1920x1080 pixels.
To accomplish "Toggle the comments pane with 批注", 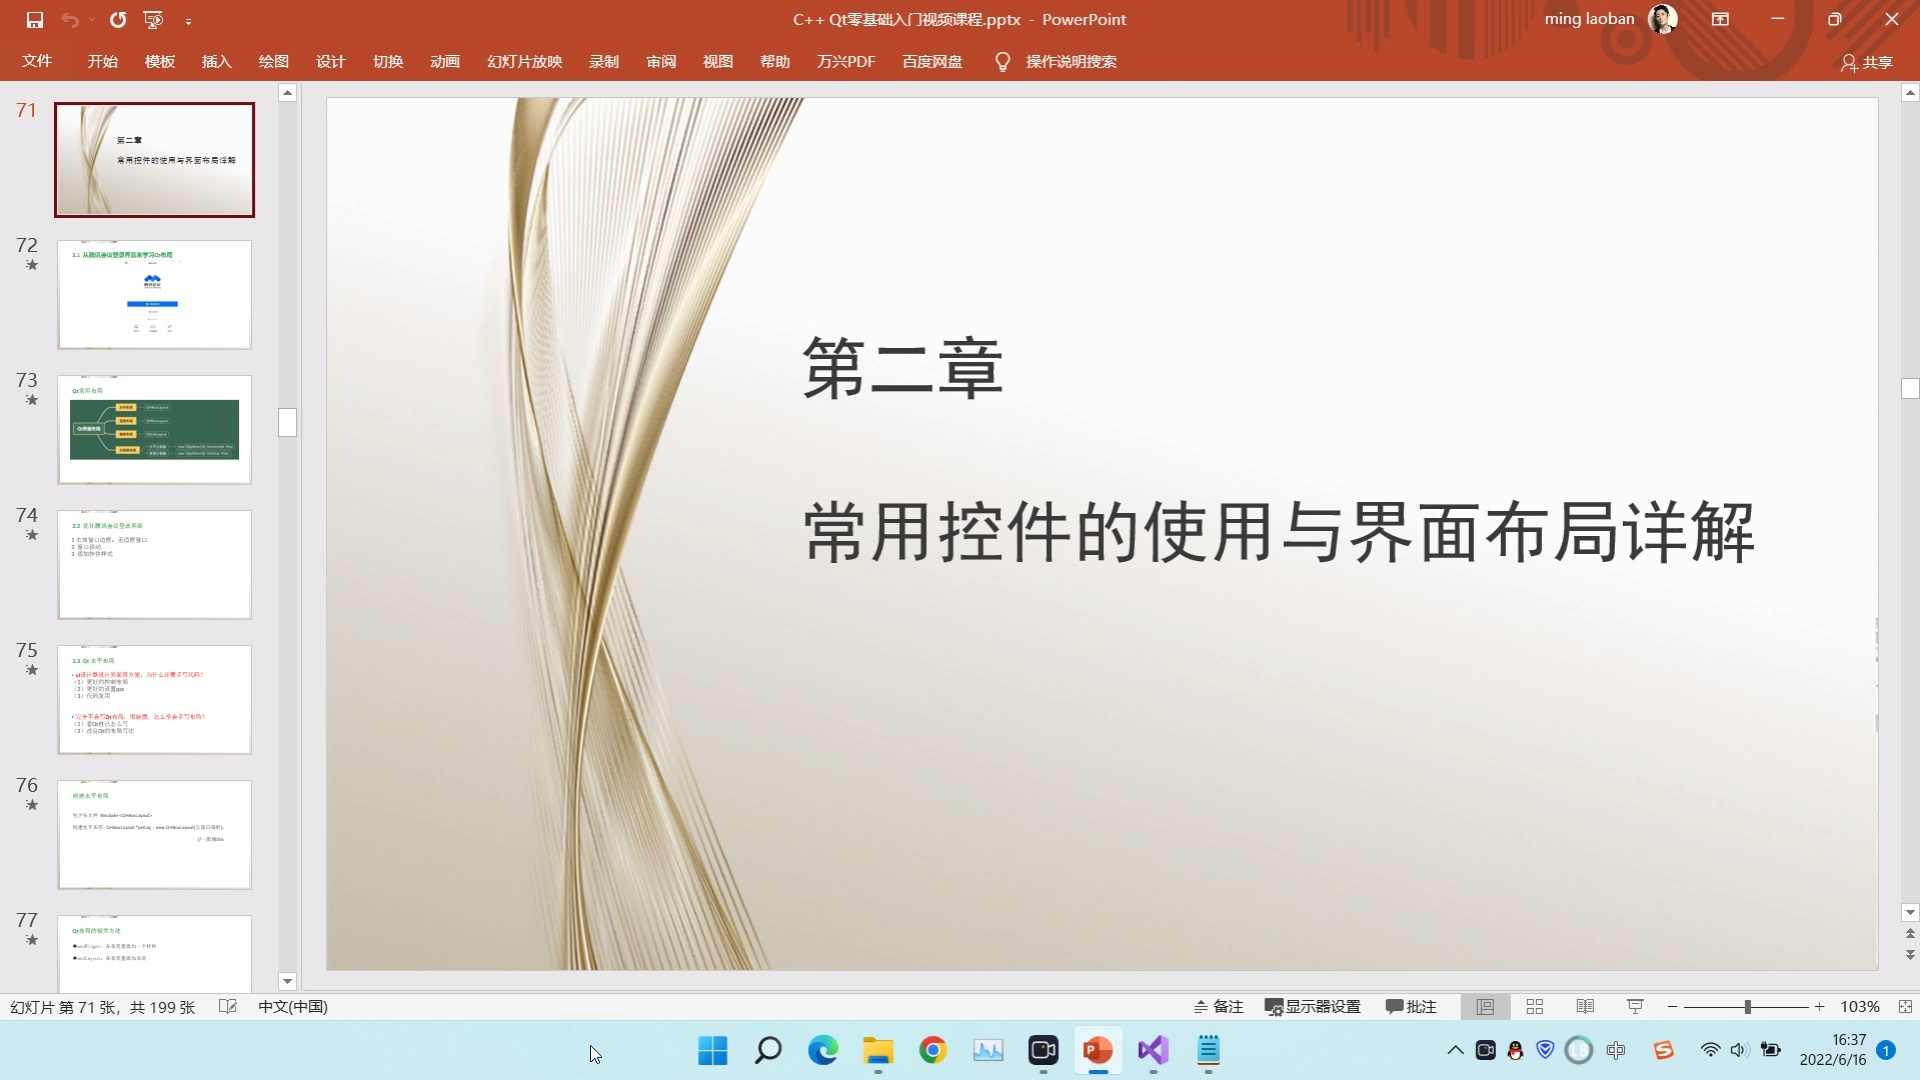I will 1411,1007.
